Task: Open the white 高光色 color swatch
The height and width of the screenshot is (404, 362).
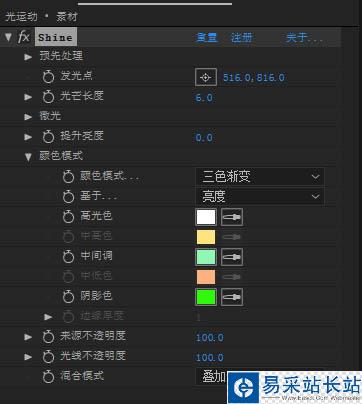Action: point(206,217)
